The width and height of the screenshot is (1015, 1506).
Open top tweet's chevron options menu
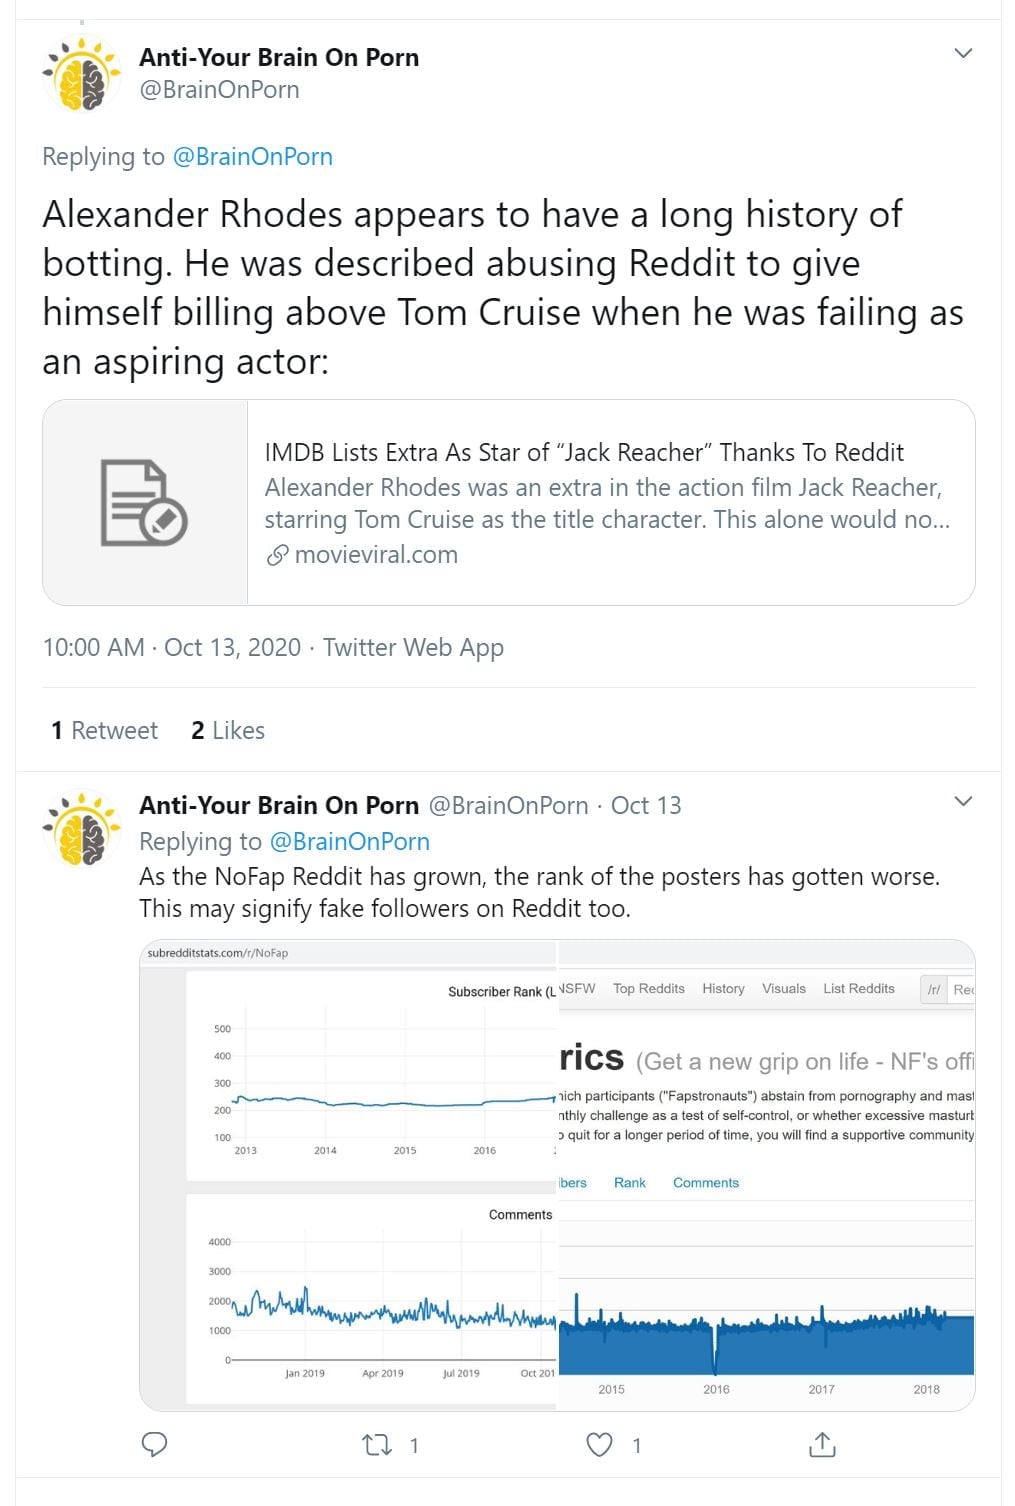(x=963, y=53)
